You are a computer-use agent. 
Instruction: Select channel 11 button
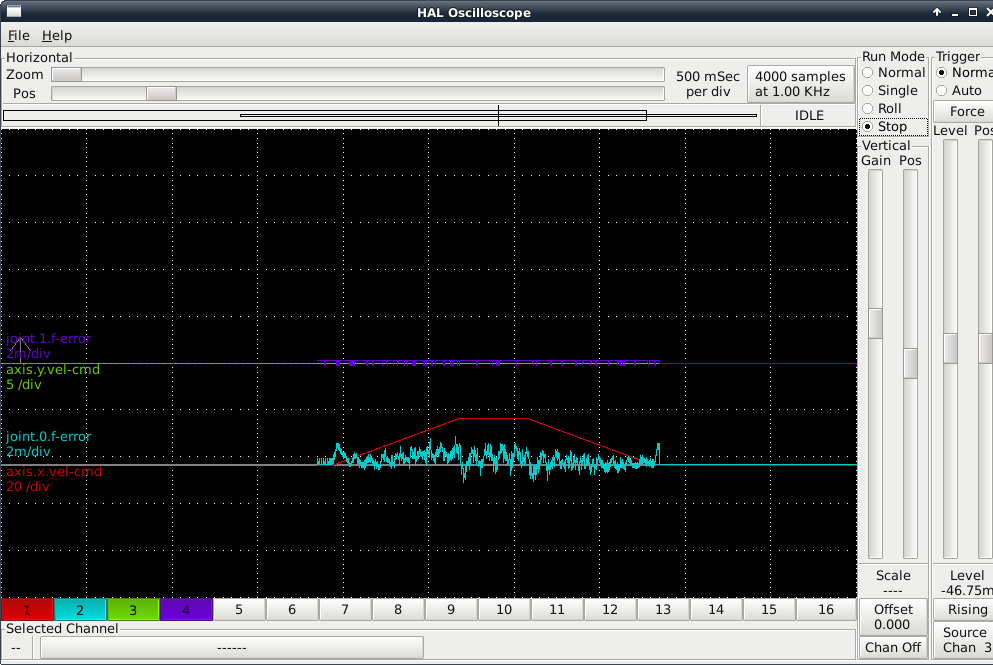point(557,609)
